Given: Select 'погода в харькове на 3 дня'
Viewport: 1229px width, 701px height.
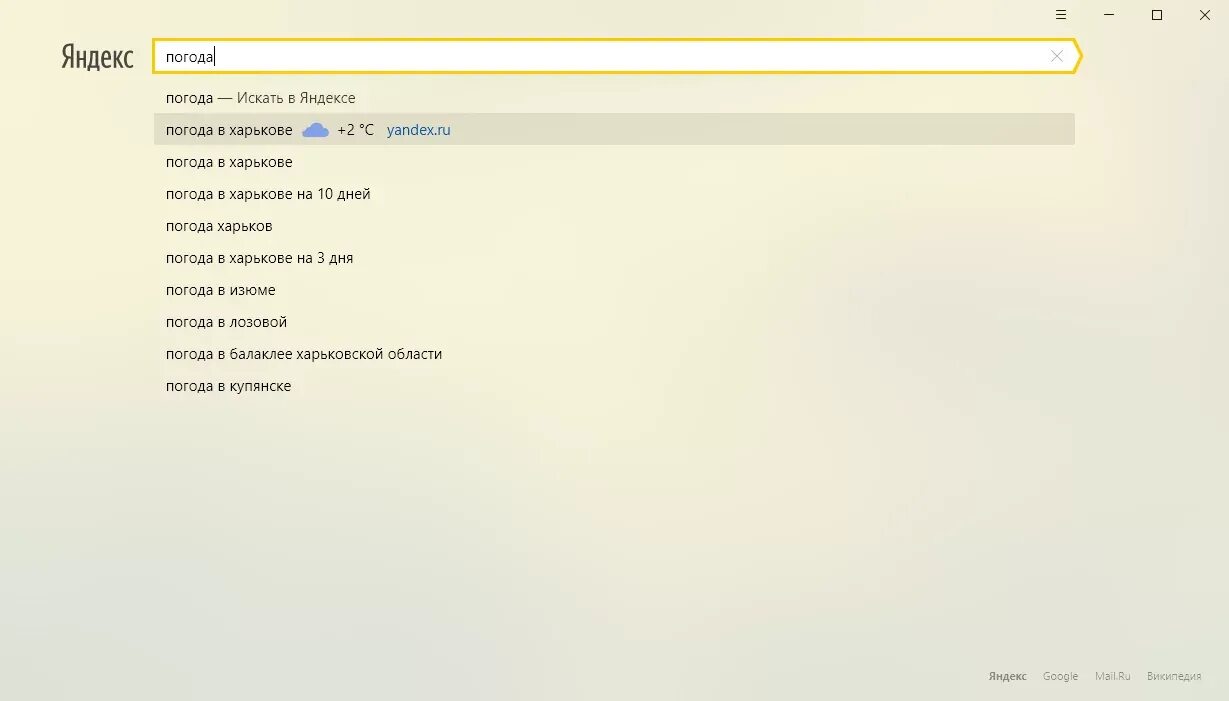Looking at the screenshot, I should (x=614, y=258).
